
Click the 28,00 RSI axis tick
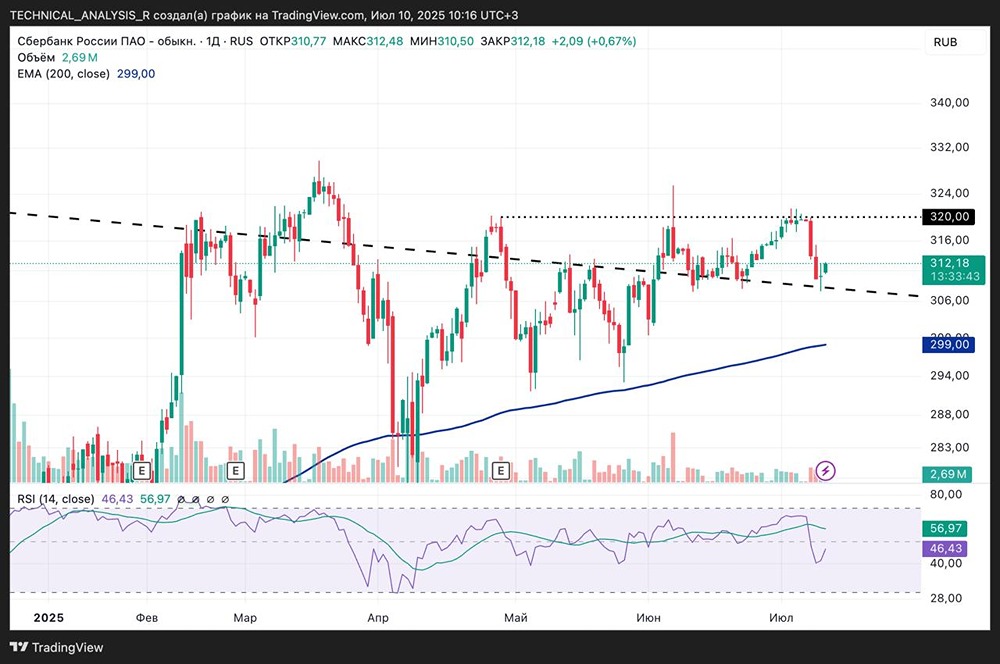(x=946, y=598)
